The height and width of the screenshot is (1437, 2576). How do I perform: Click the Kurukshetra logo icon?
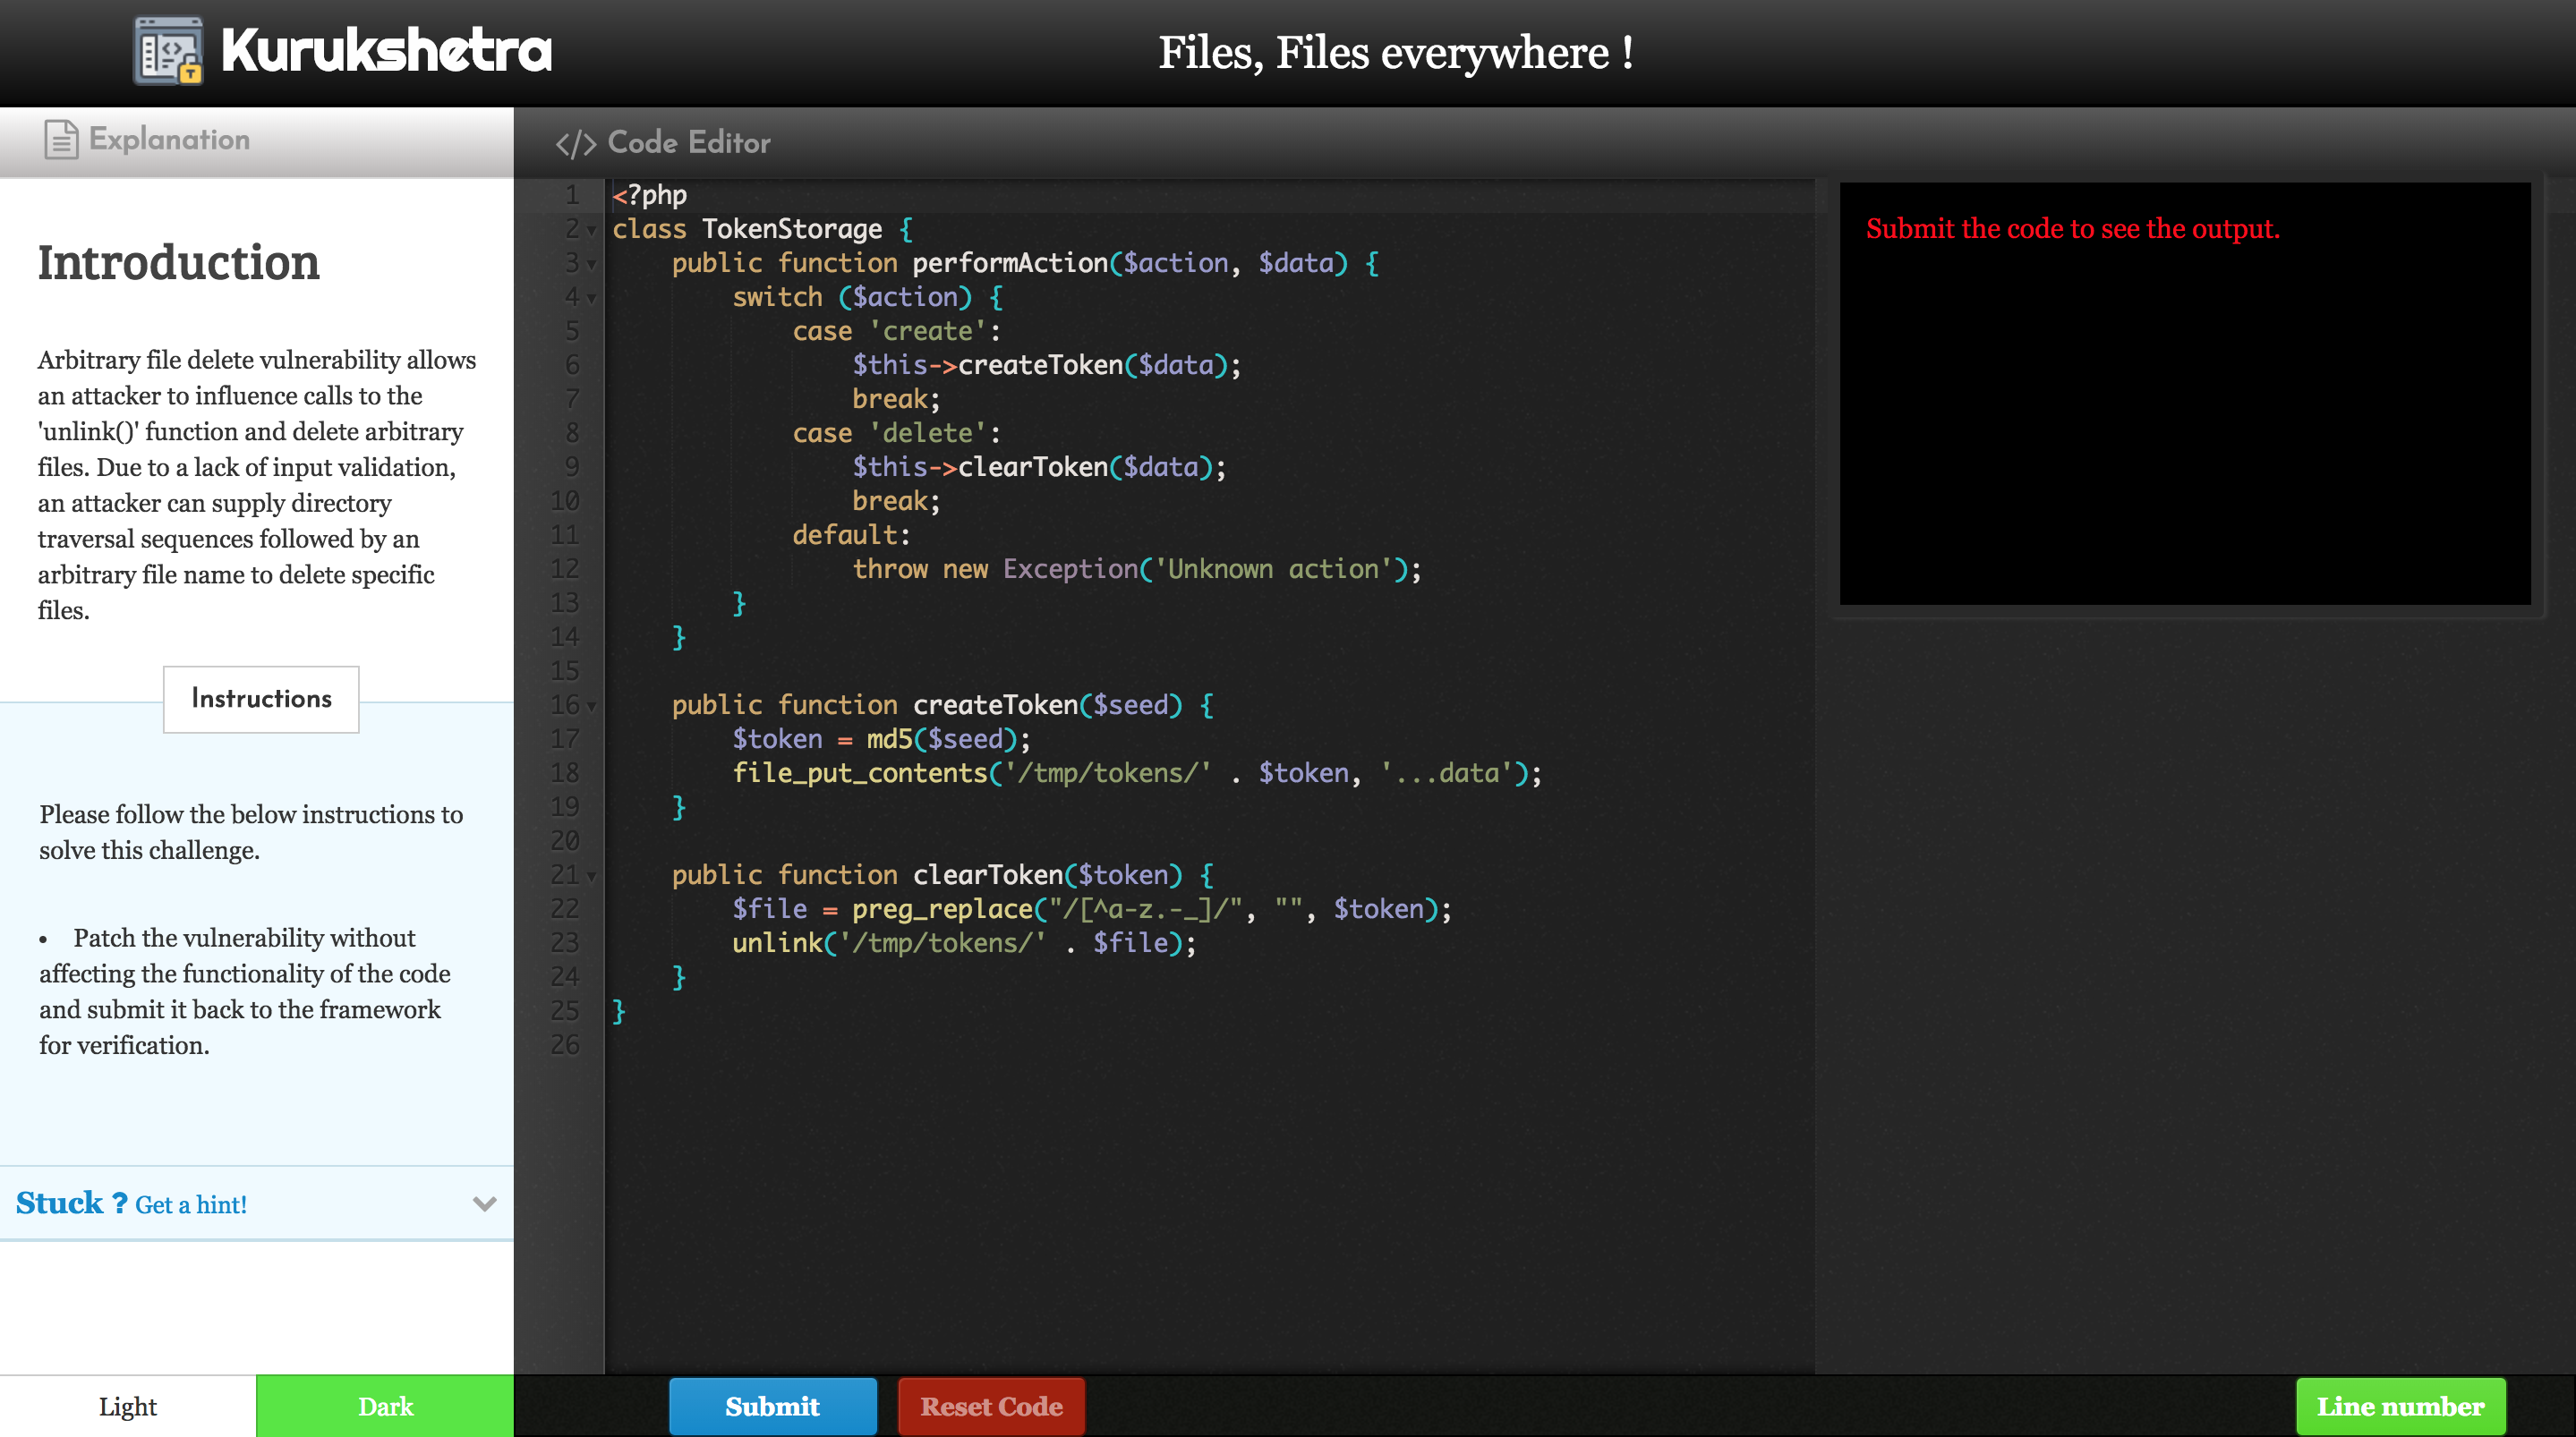(x=168, y=50)
